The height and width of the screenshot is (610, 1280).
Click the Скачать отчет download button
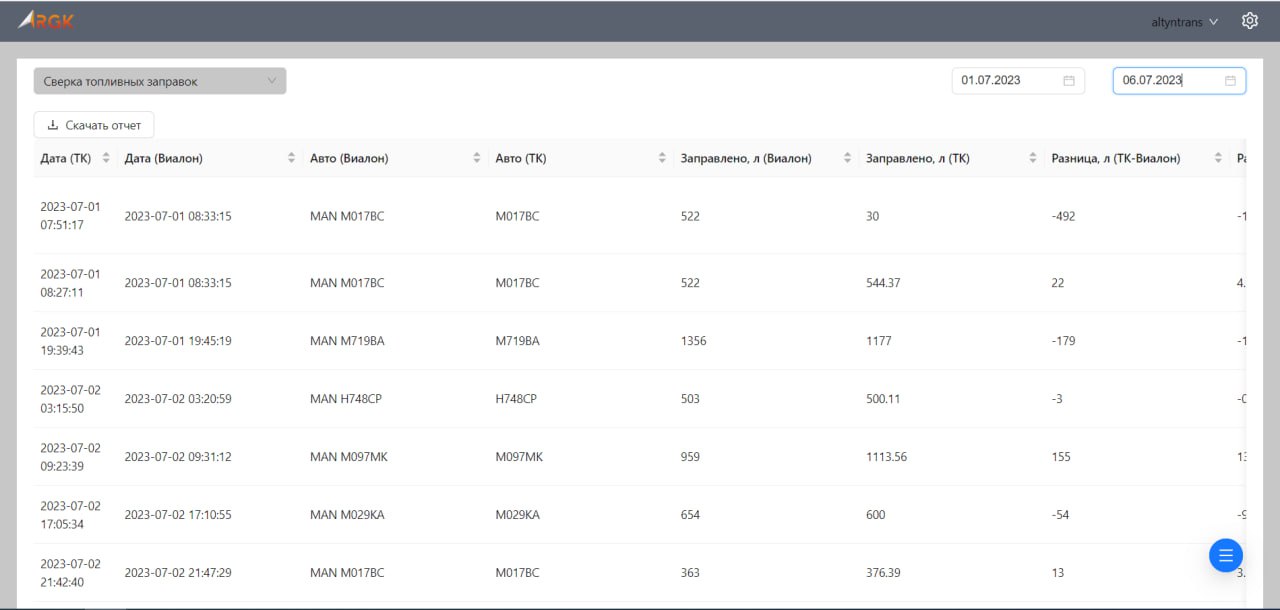pyautogui.click(x=94, y=125)
